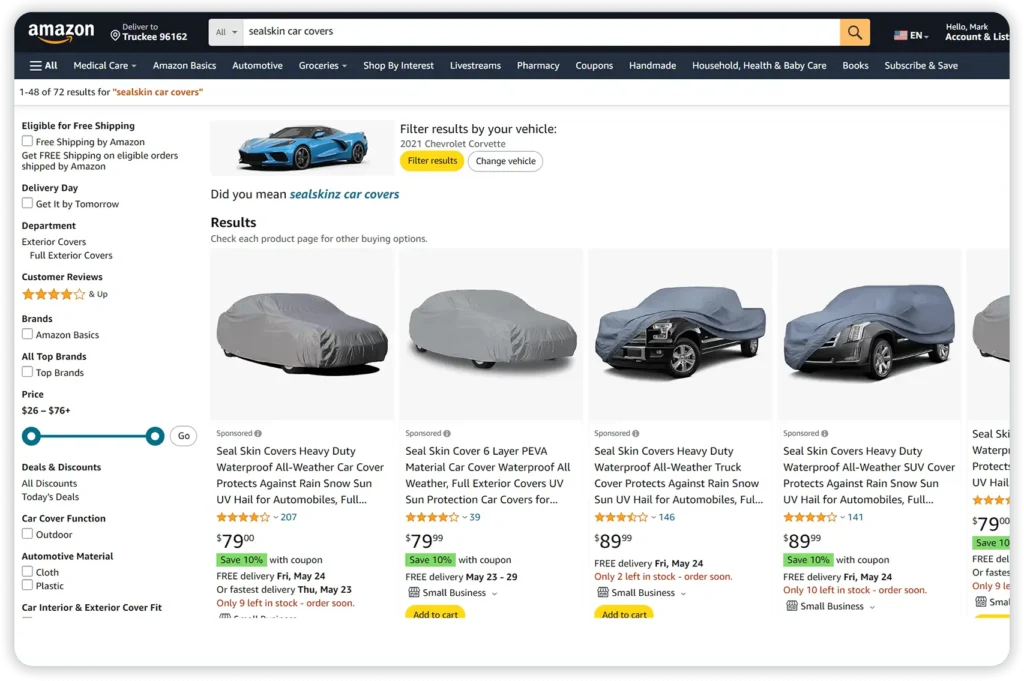Enable Get It by Tomorrow filter

27,203
